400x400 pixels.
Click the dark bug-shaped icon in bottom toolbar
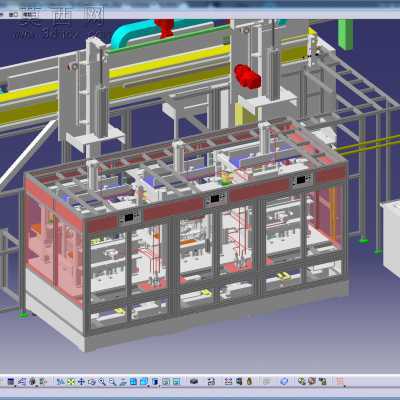pos(32,381)
